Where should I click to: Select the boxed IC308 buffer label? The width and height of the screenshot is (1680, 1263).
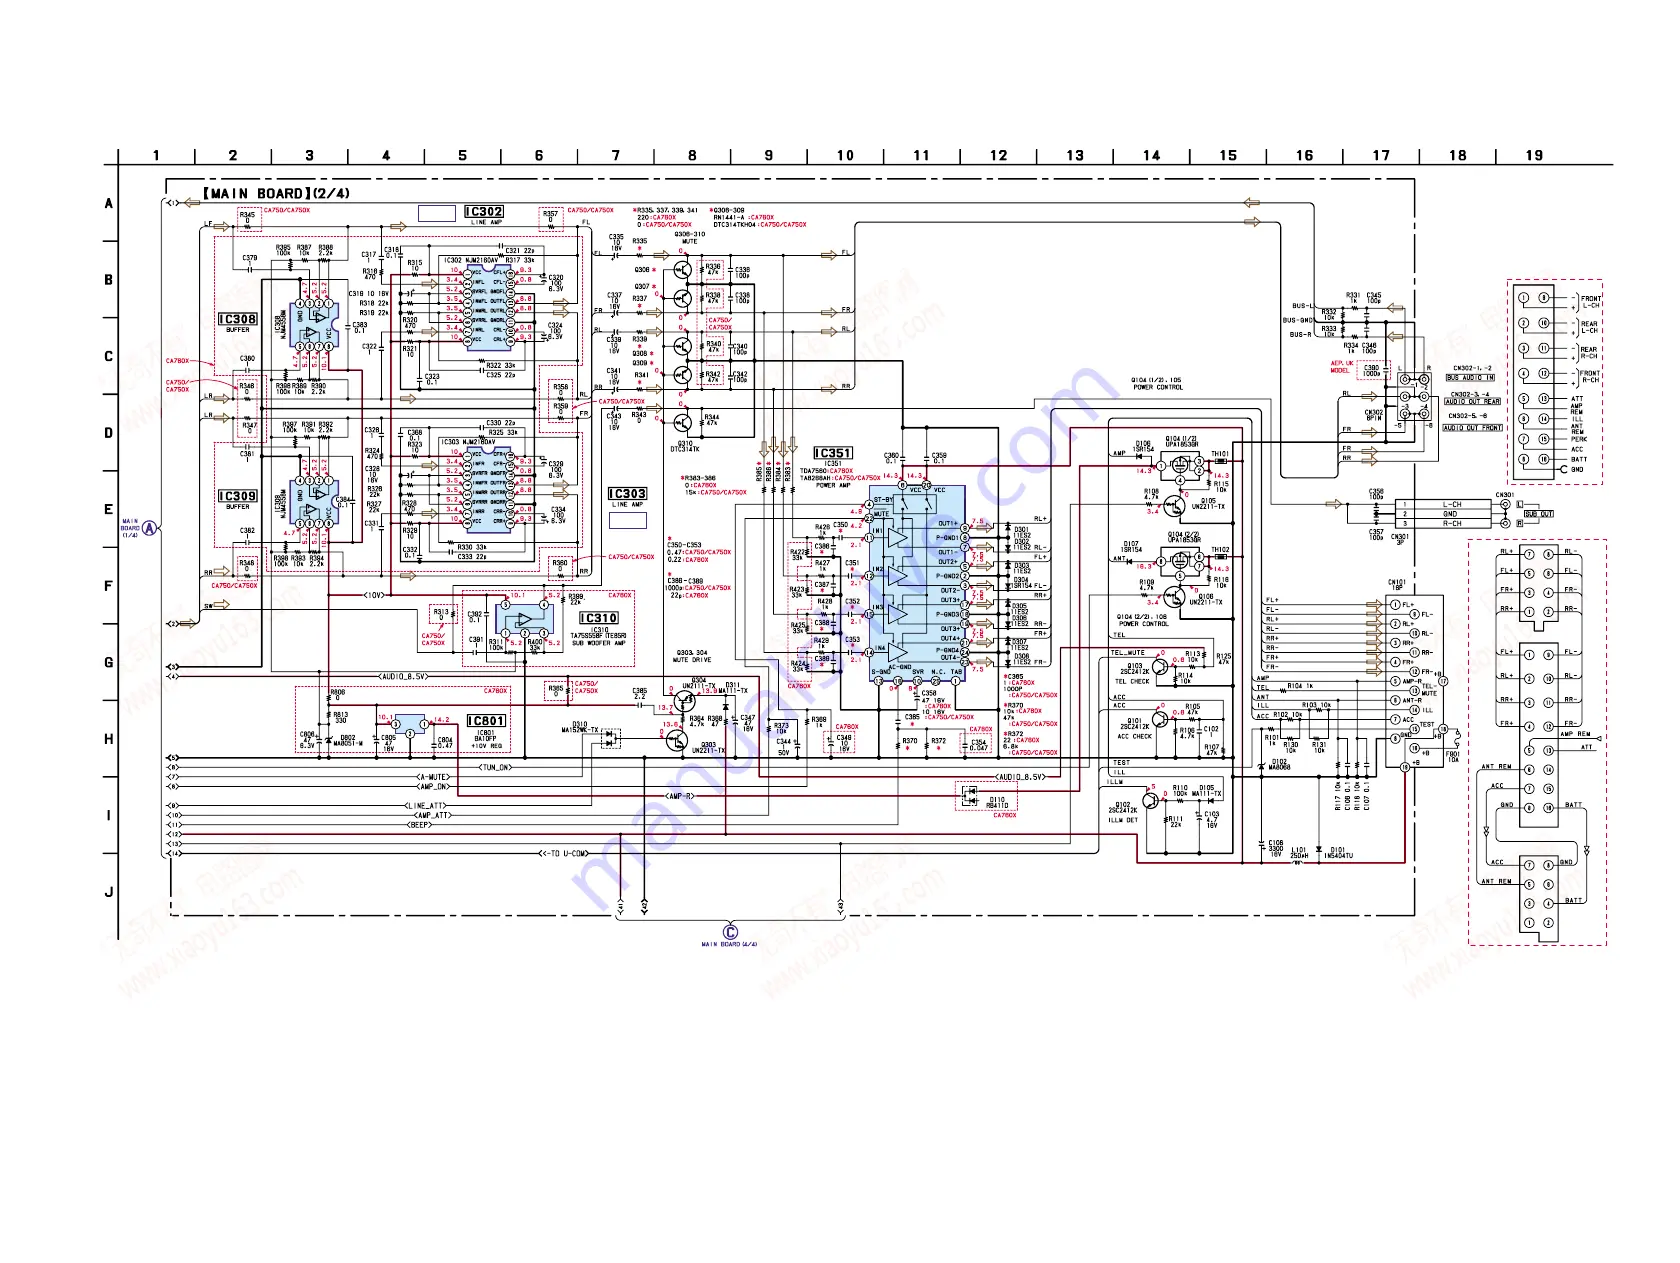click(238, 320)
